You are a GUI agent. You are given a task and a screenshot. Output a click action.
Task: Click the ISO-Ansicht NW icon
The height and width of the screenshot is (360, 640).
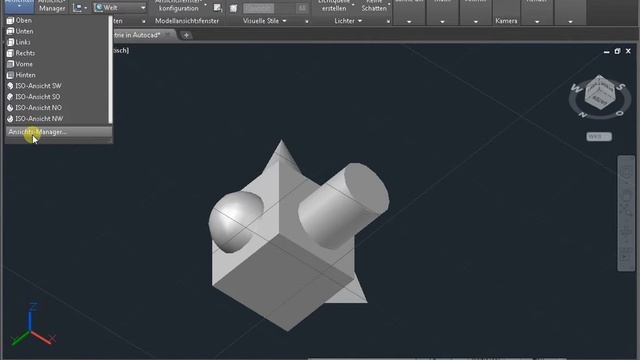click(x=10, y=119)
